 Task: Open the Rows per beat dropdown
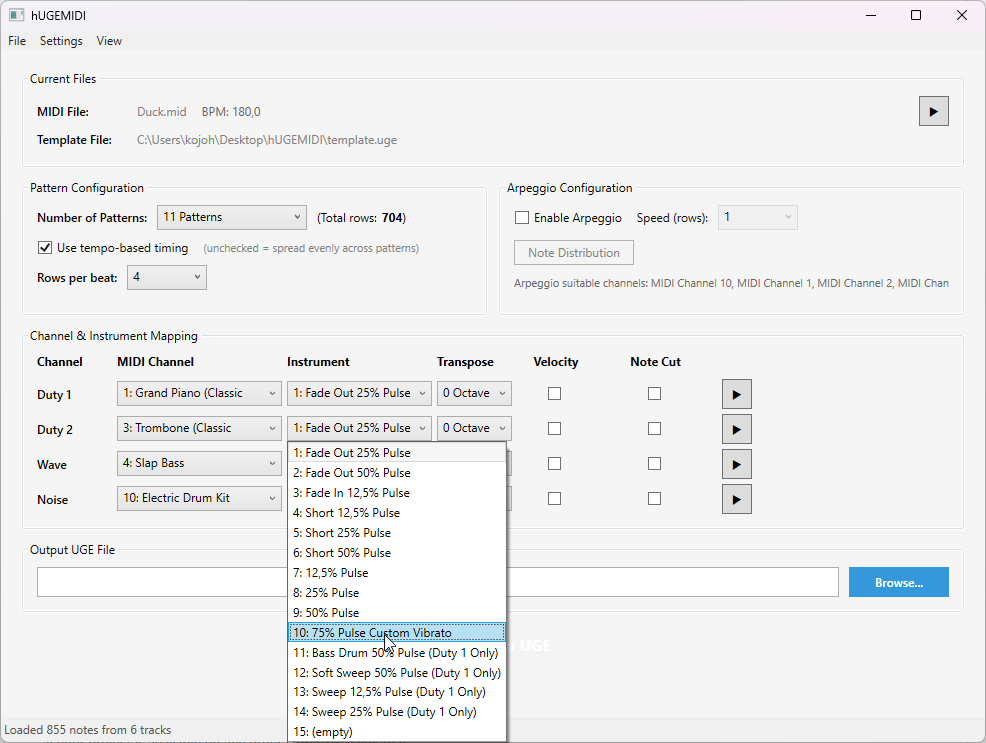click(167, 277)
